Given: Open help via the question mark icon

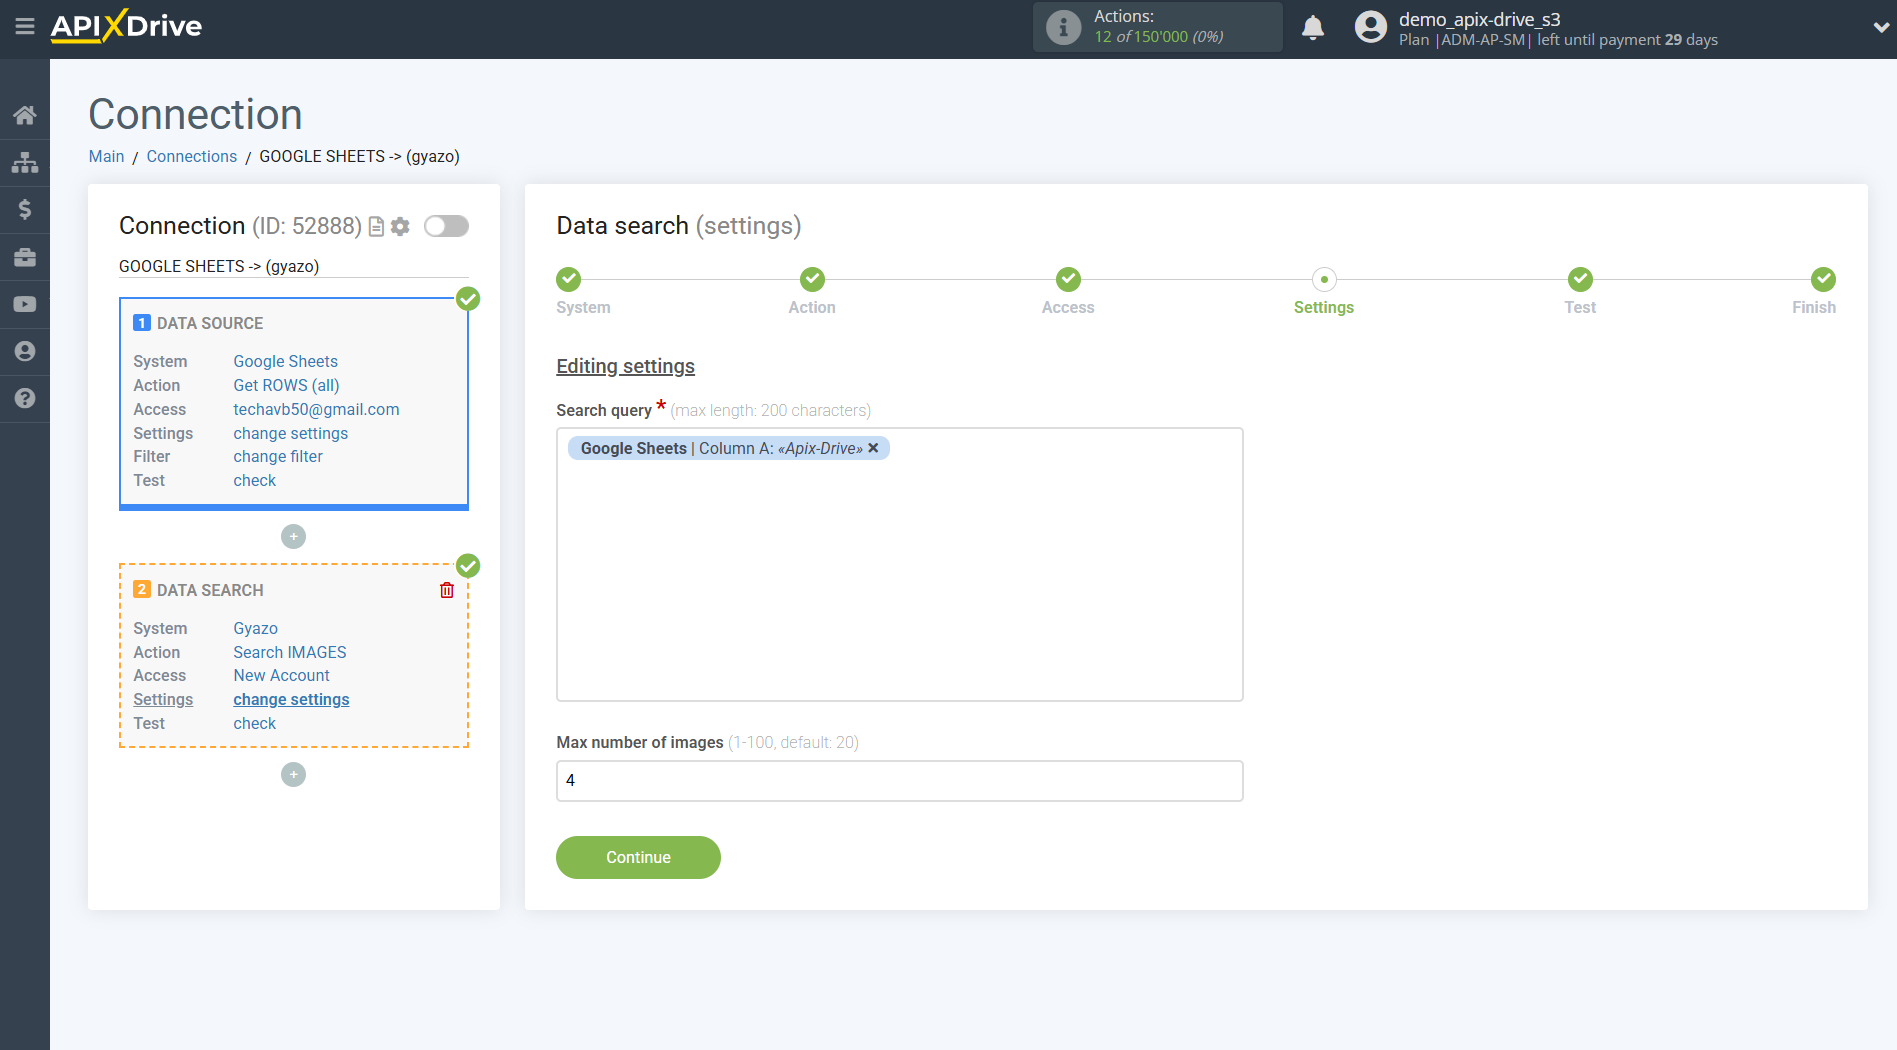Looking at the screenshot, I should pos(25,398).
